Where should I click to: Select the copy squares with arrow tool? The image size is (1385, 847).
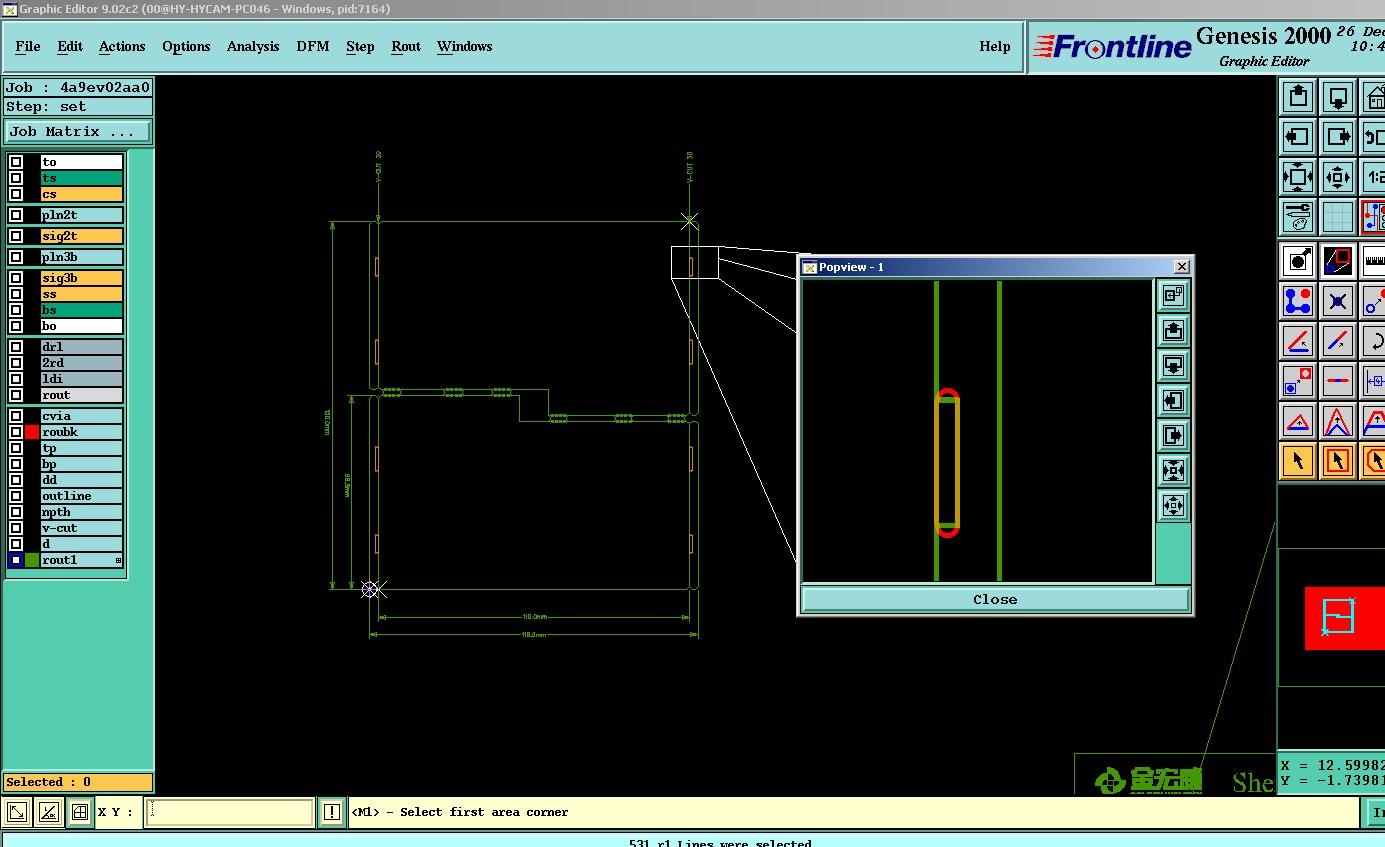[1298, 381]
